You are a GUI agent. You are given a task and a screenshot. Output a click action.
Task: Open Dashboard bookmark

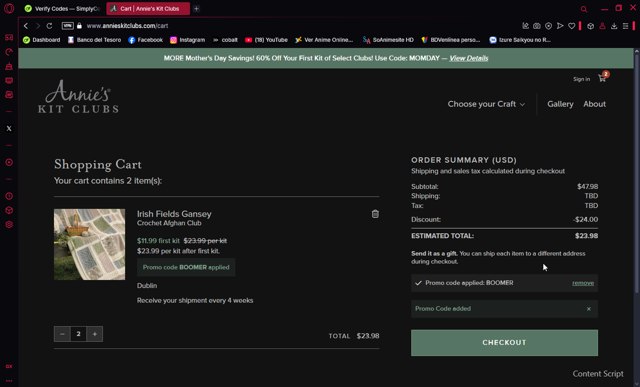[x=42, y=40]
